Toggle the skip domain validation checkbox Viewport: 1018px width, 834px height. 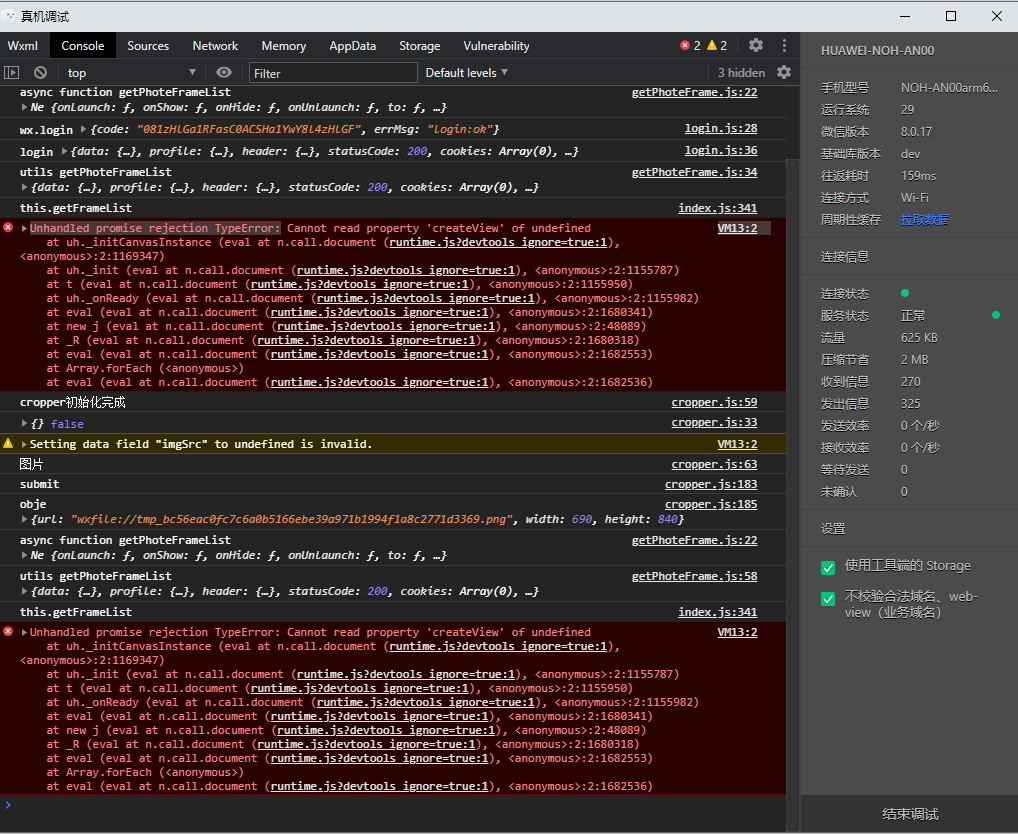coord(828,598)
